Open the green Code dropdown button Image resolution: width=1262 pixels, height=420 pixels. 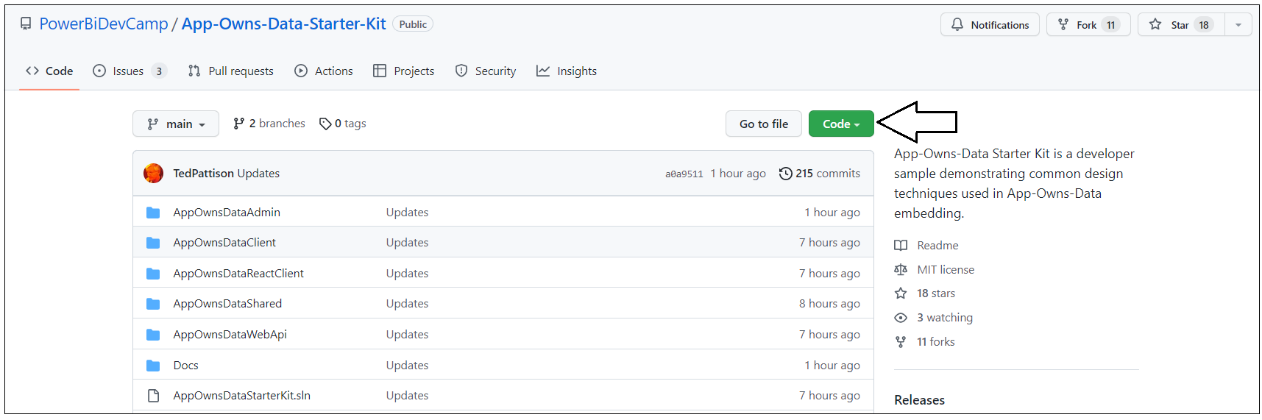(x=841, y=124)
